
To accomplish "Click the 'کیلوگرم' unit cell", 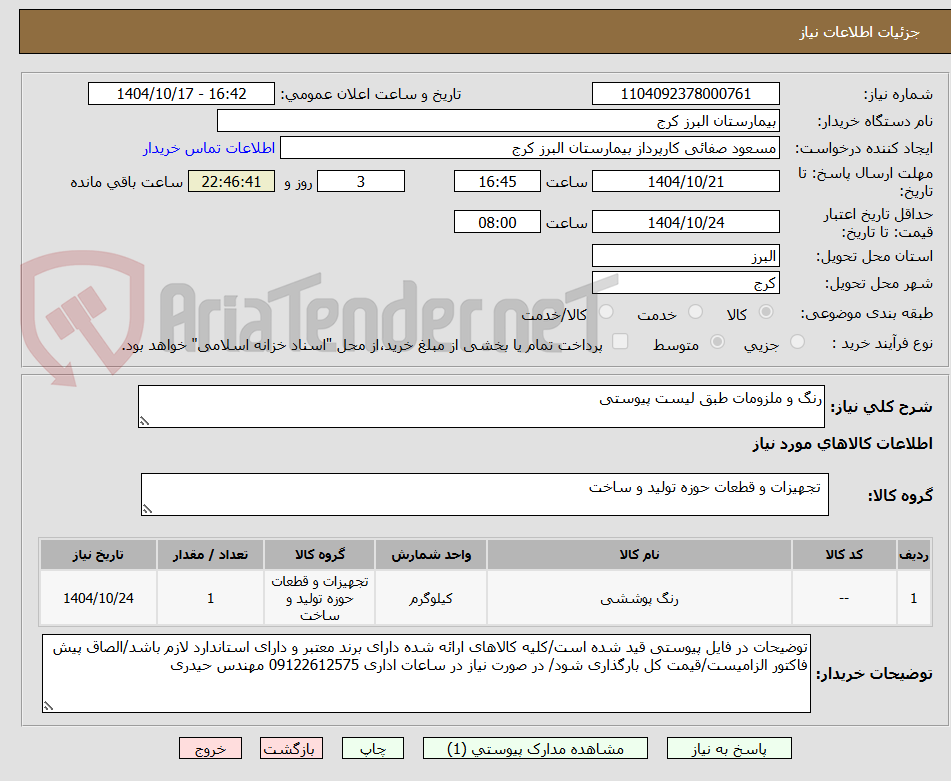I will point(431,598).
